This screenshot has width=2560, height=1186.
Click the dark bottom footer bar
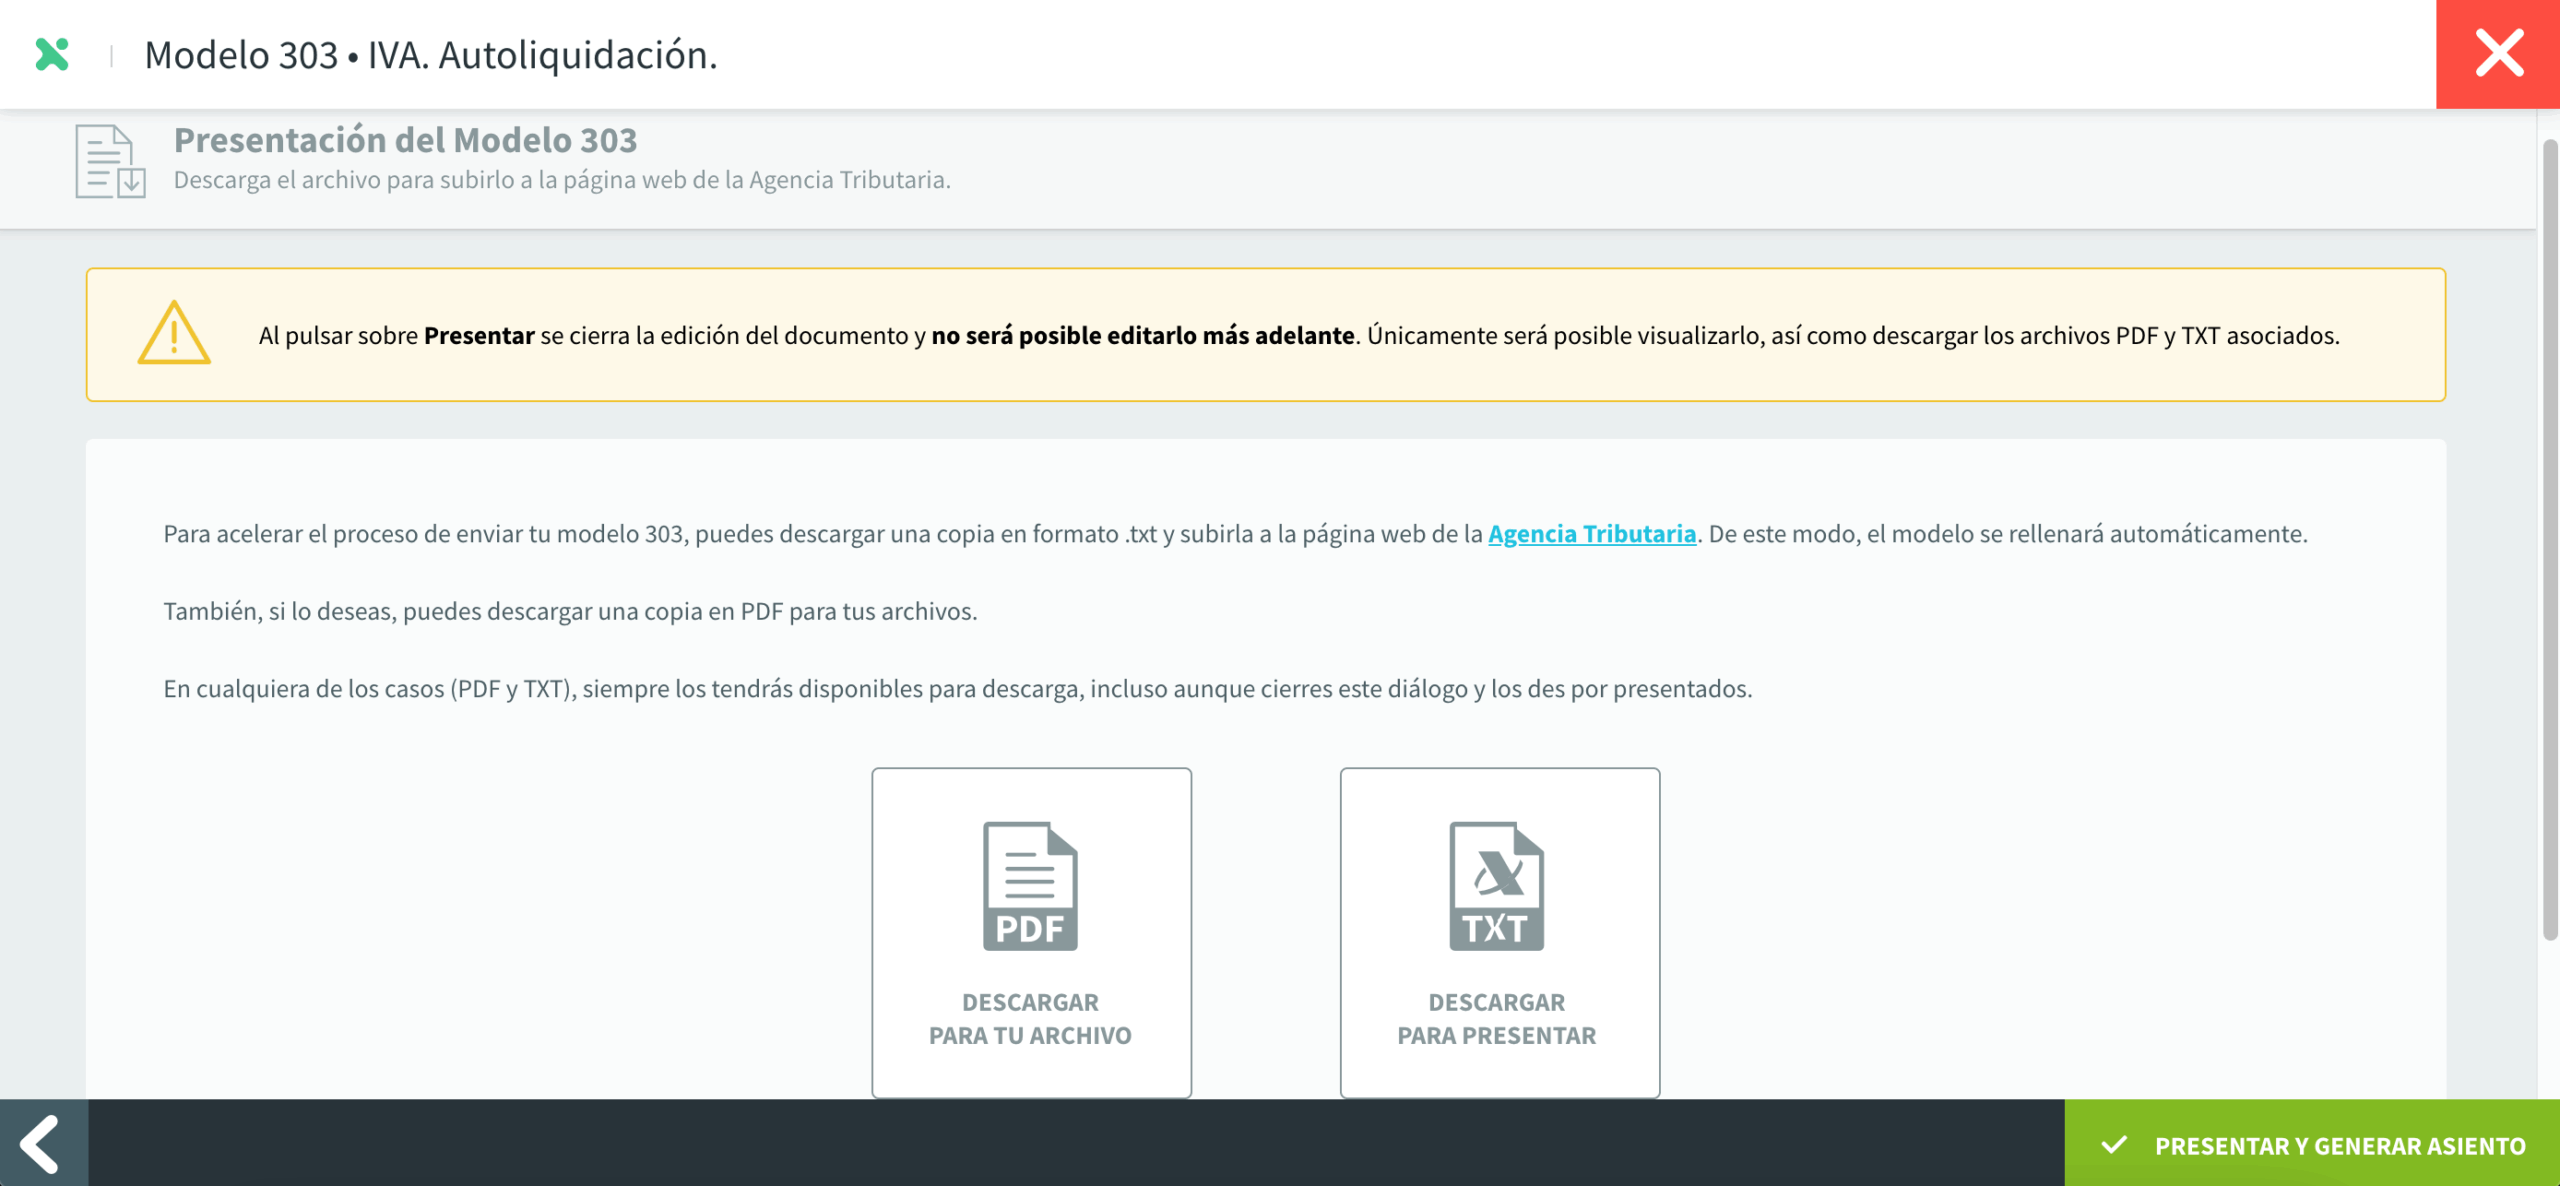pyautogui.click(x=1075, y=1143)
